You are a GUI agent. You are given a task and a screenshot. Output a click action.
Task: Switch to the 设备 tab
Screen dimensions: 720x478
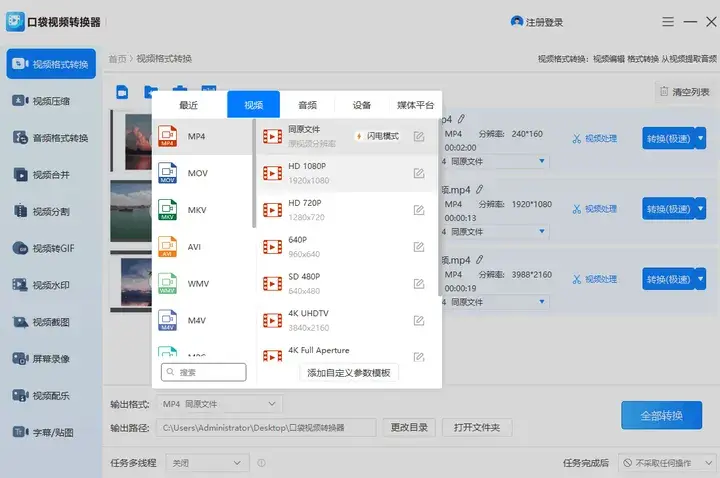click(x=361, y=105)
